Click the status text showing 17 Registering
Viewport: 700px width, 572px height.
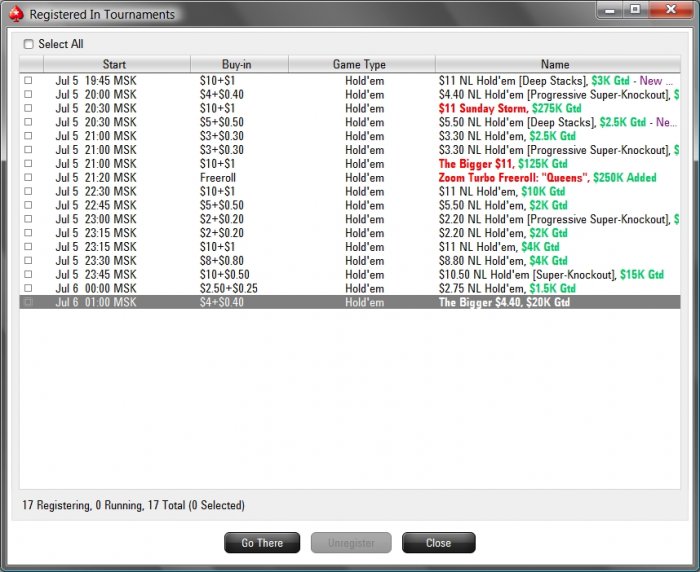(133, 505)
